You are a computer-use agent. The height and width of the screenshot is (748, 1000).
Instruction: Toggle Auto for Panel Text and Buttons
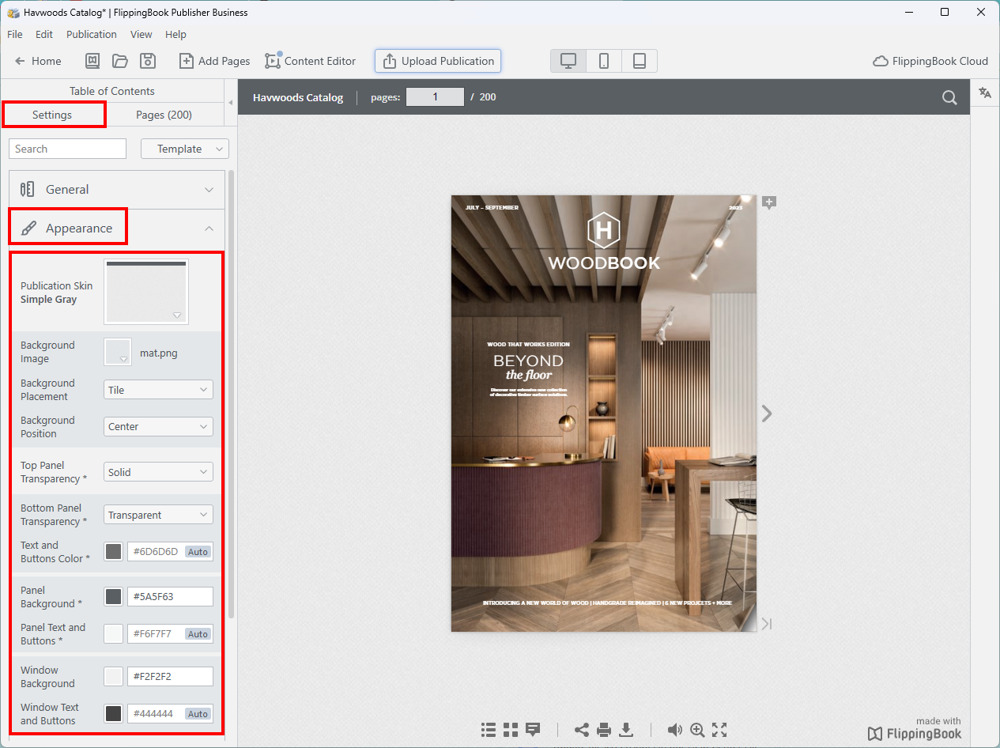[198, 634]
